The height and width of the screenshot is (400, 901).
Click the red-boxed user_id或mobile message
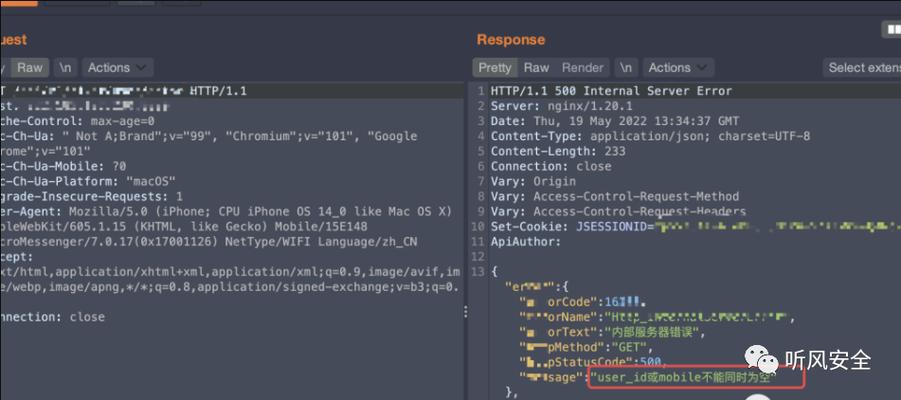(x=697, y=379)
